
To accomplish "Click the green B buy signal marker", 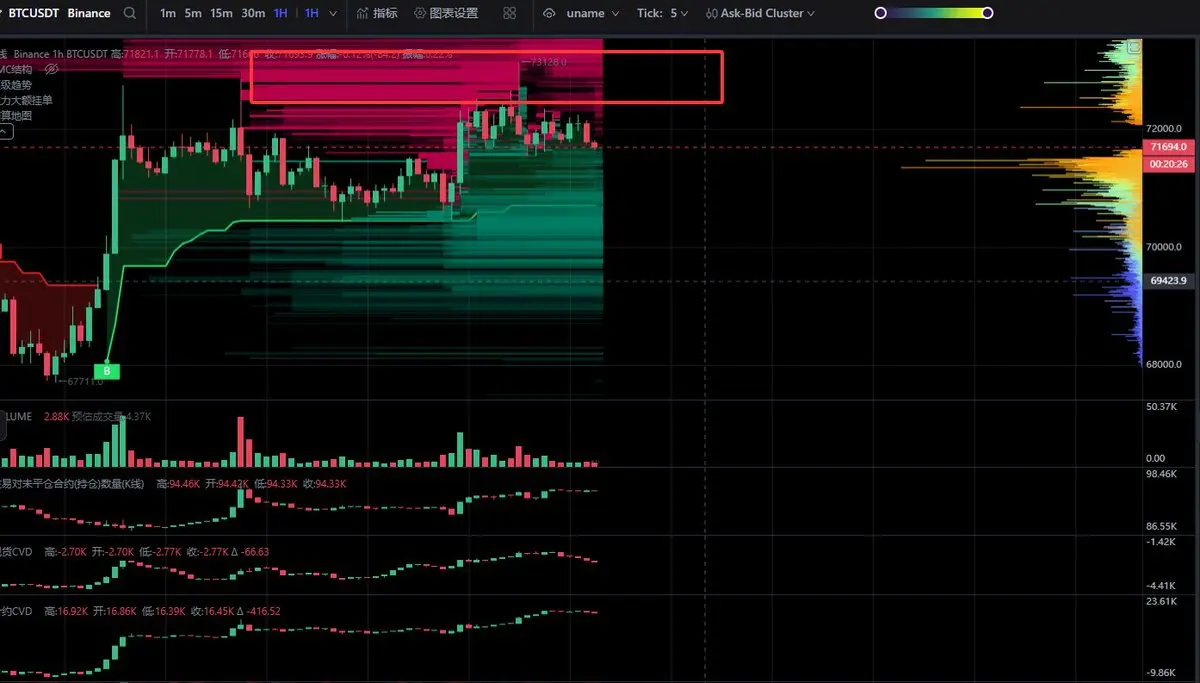I will pos(109,372).
